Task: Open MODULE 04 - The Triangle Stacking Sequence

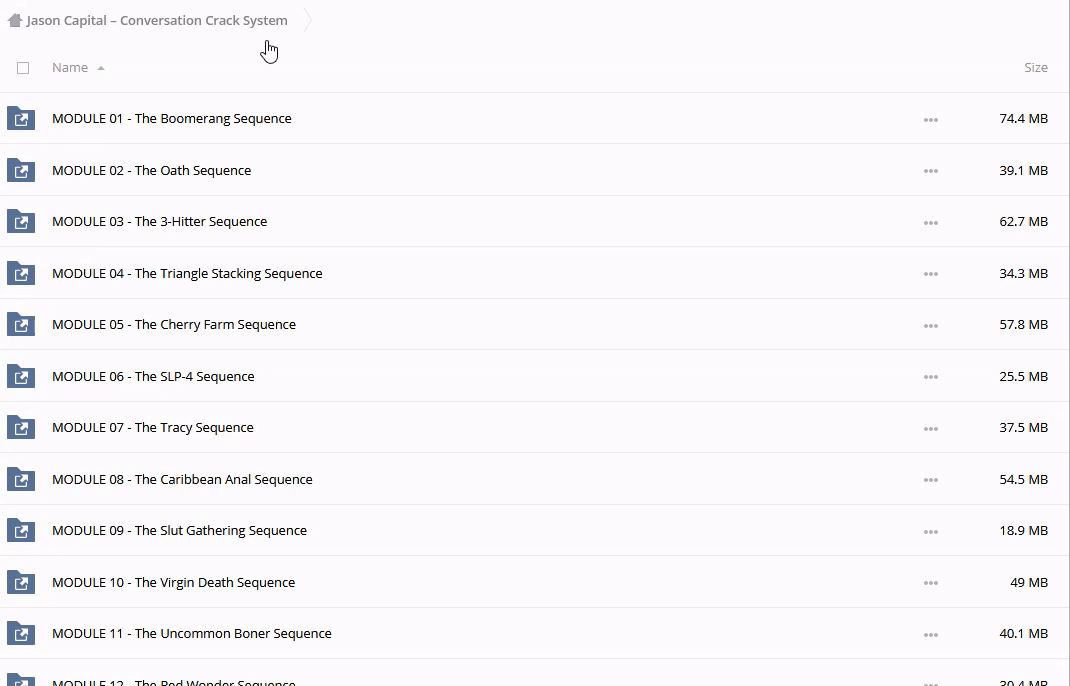Action: (x=187, y=273)
